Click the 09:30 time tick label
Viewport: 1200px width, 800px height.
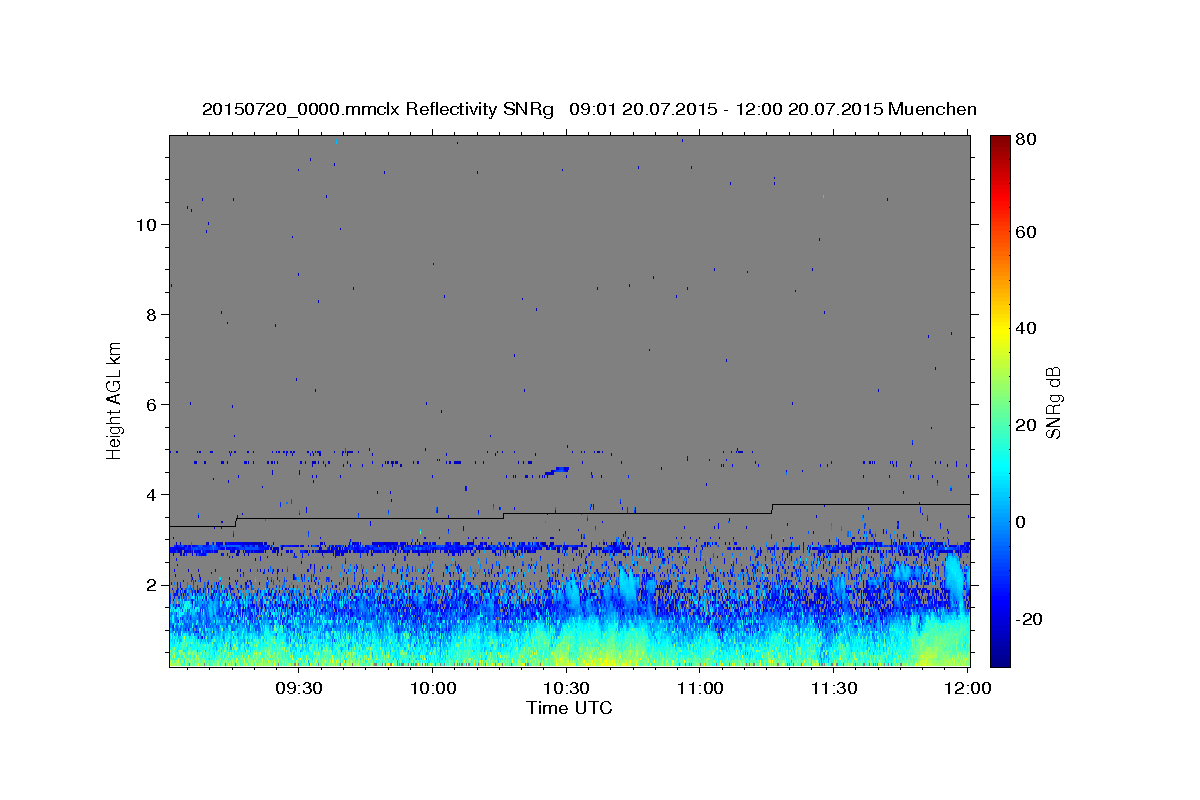coord(299,689)
